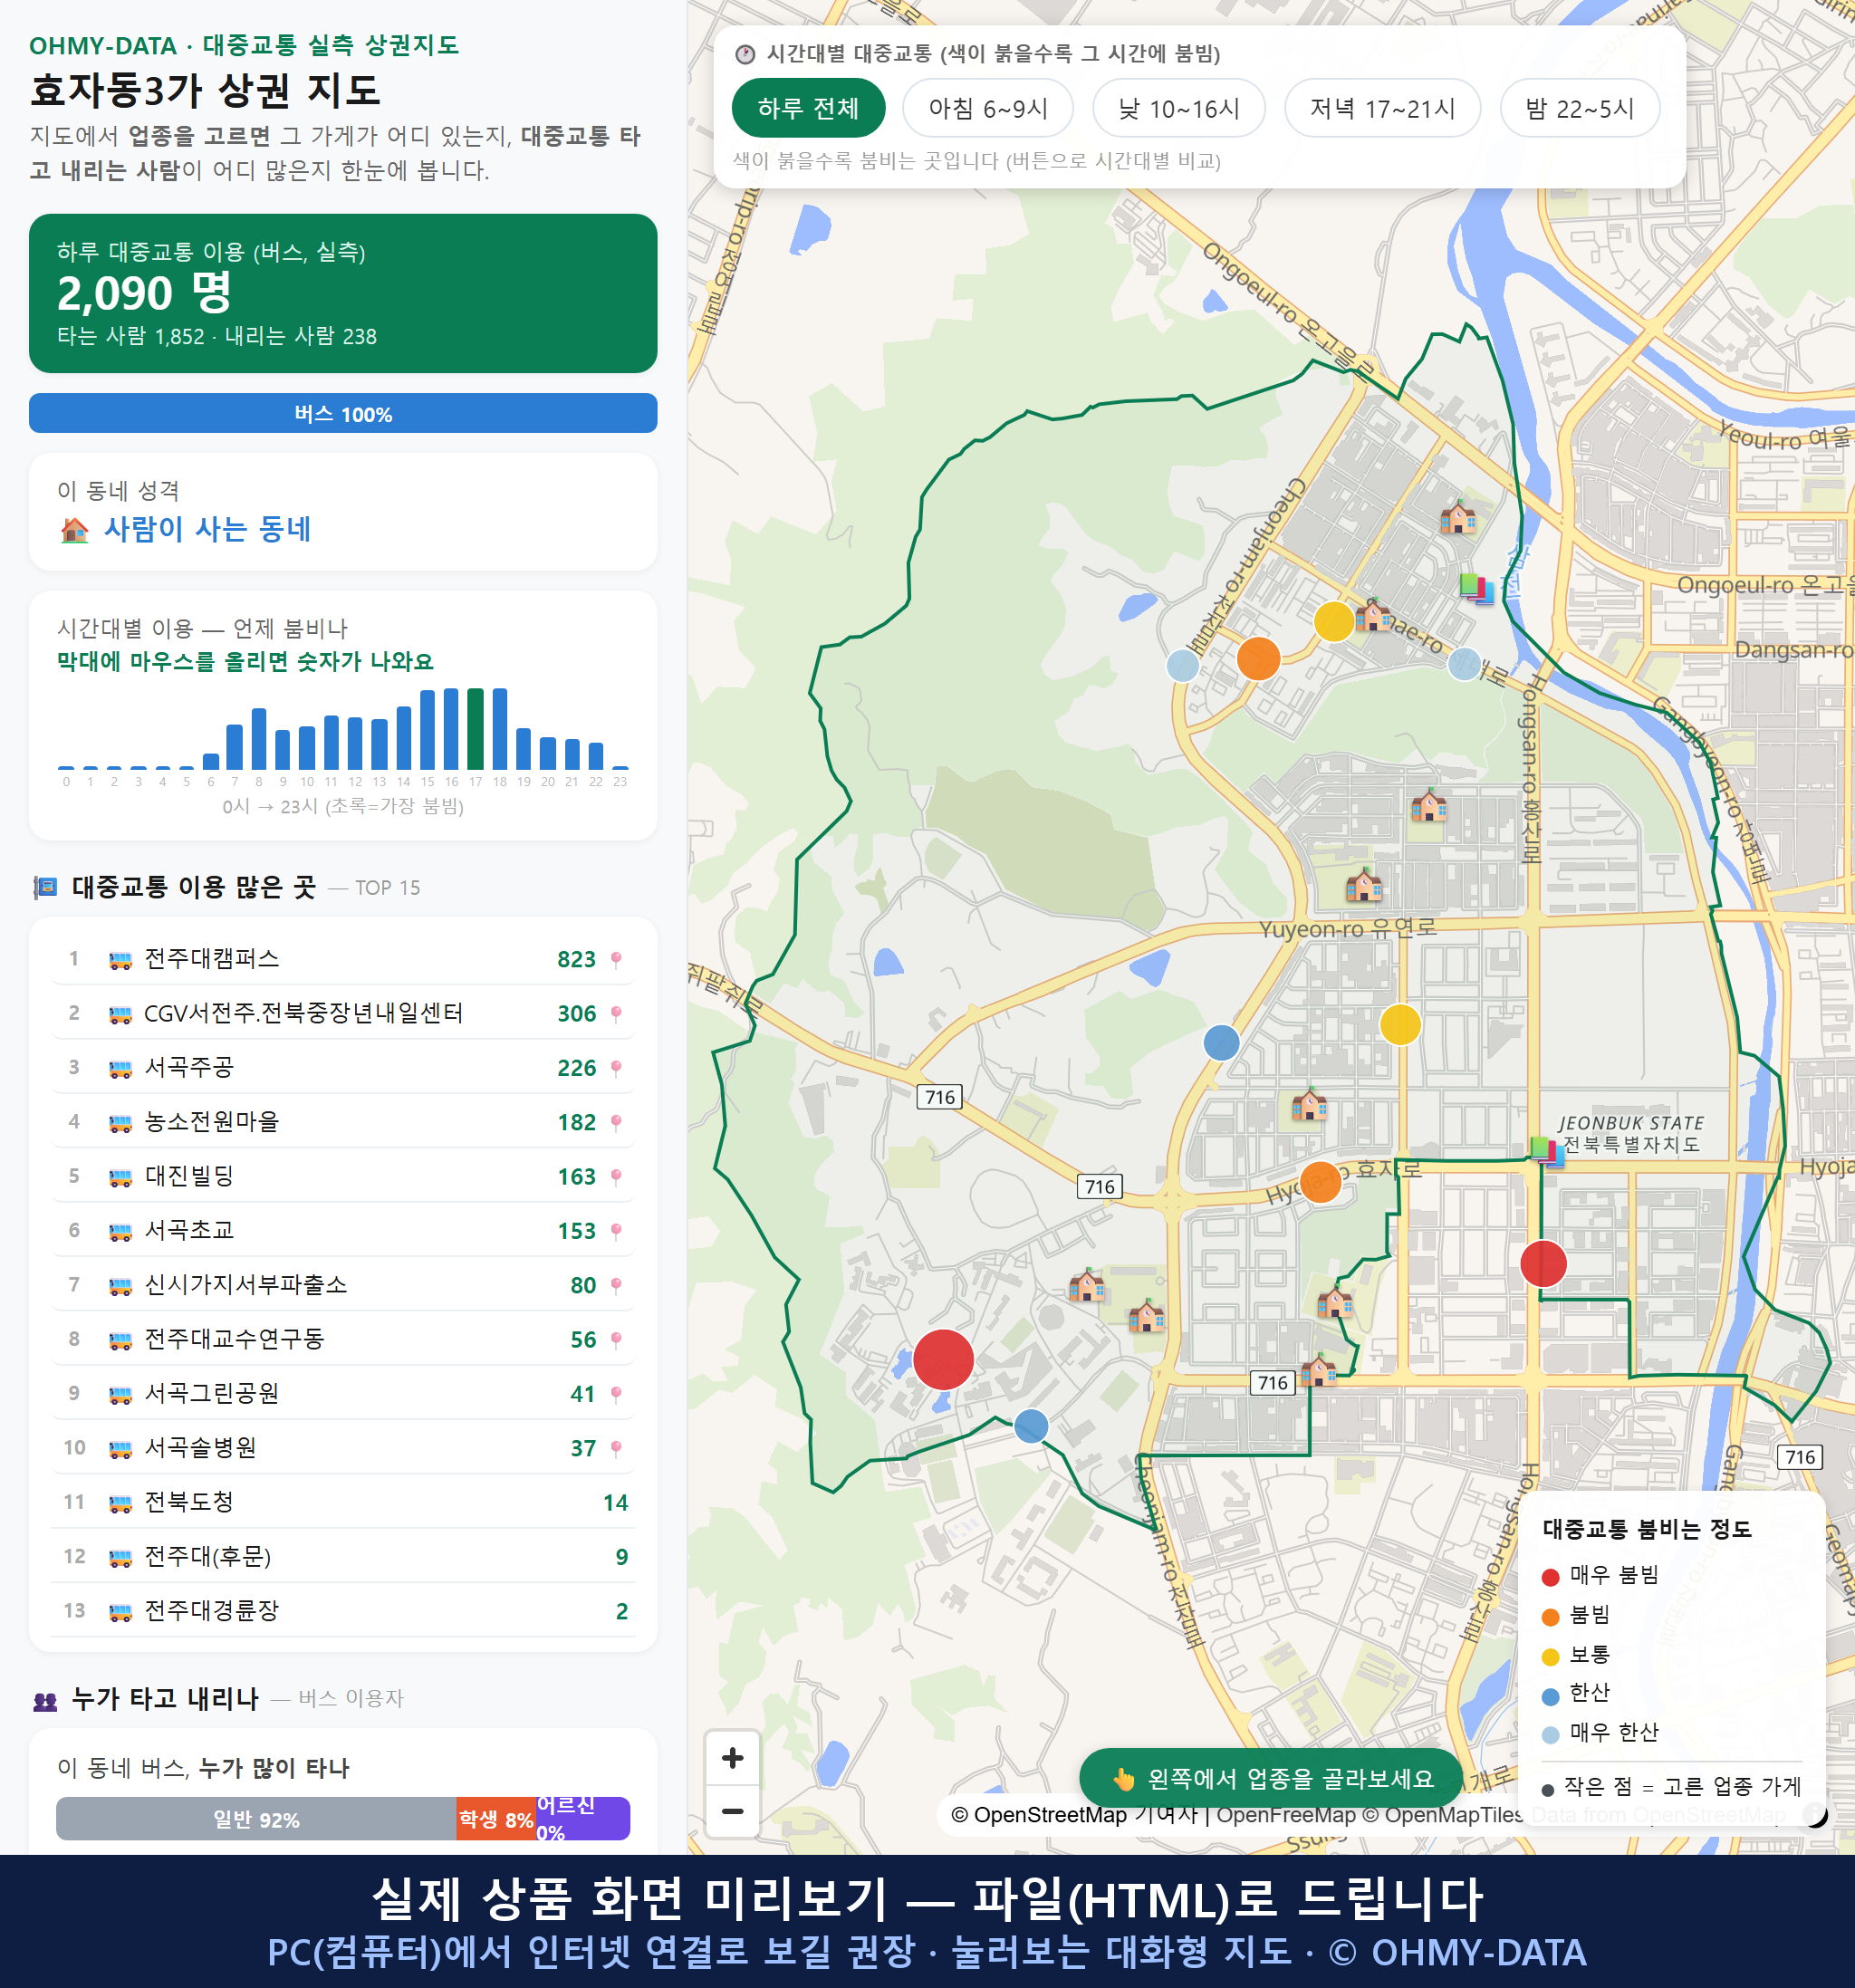The width and height of the screenshot is (1855, 1988).
Task: Click the light blue 매우 한산 legend swatch
Action: 1550,1735
